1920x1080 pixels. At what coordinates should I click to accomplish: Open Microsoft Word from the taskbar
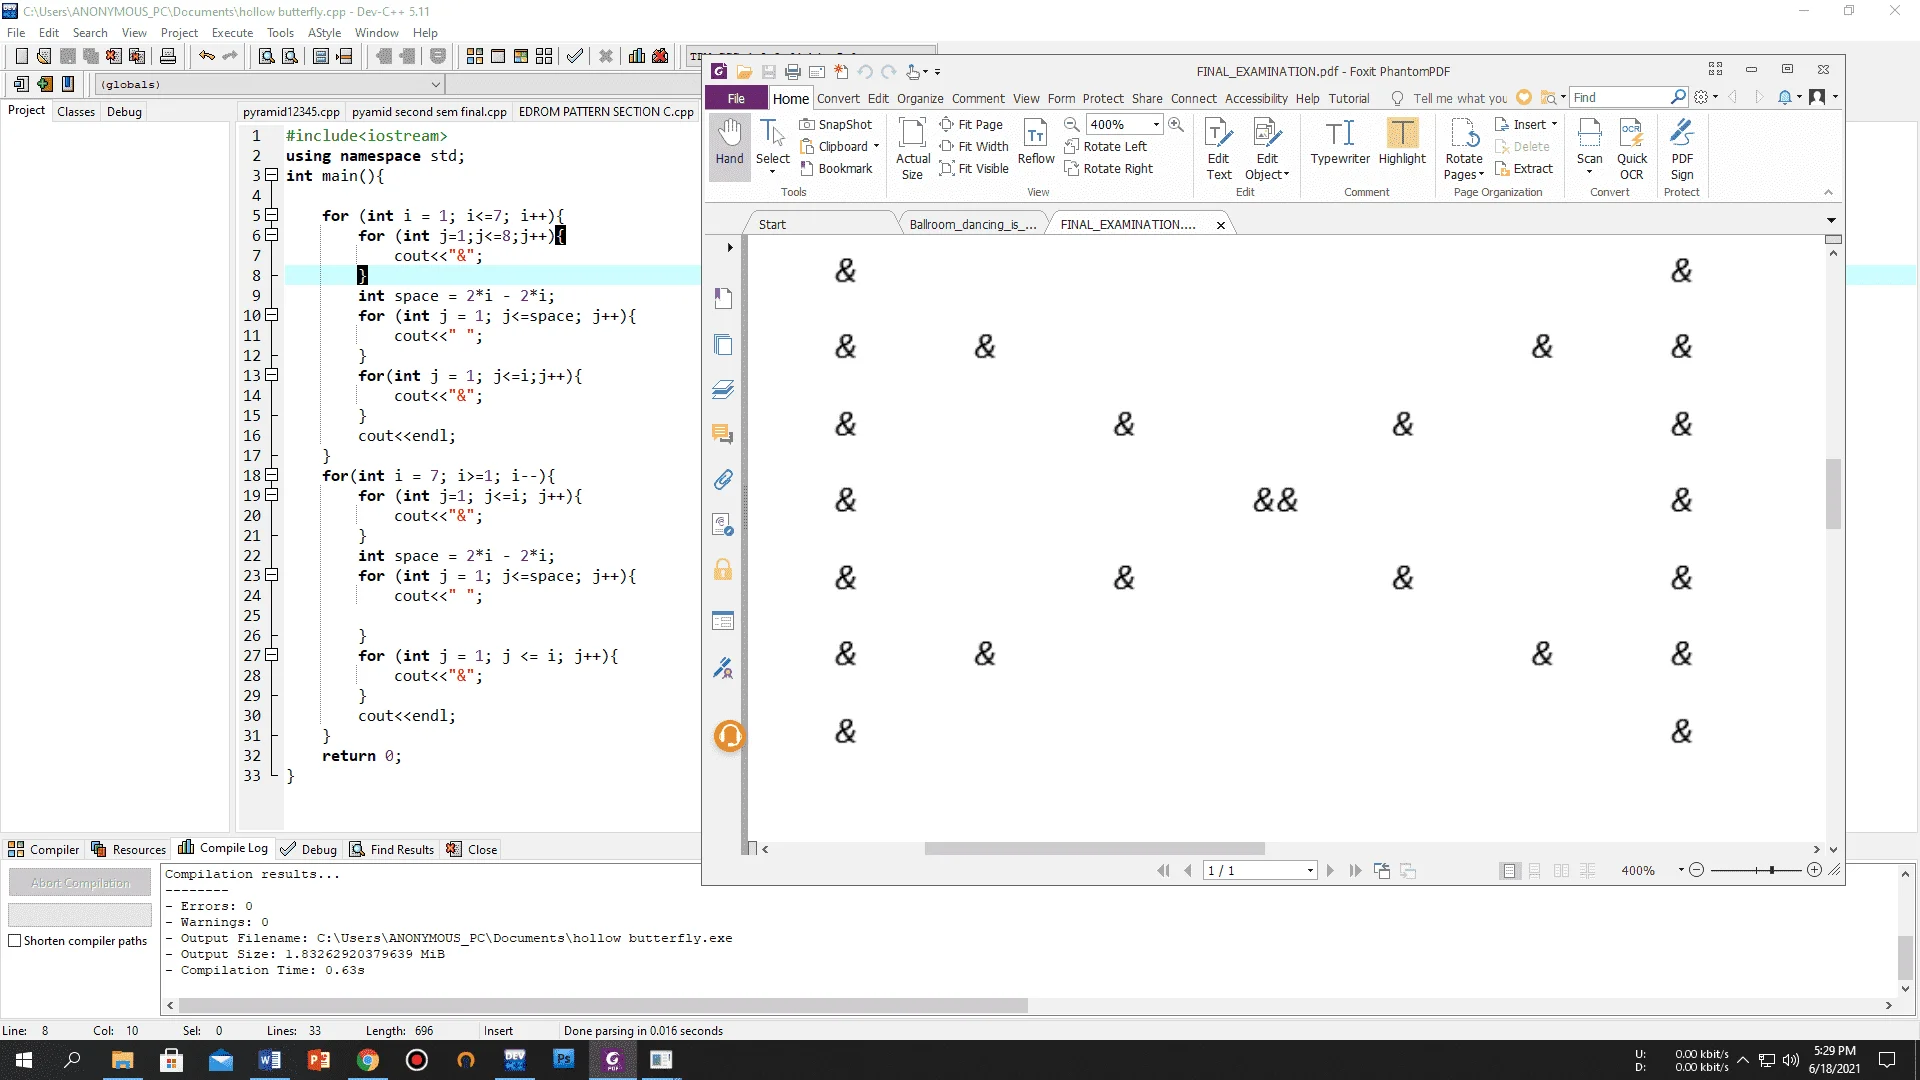point(270,1060)
